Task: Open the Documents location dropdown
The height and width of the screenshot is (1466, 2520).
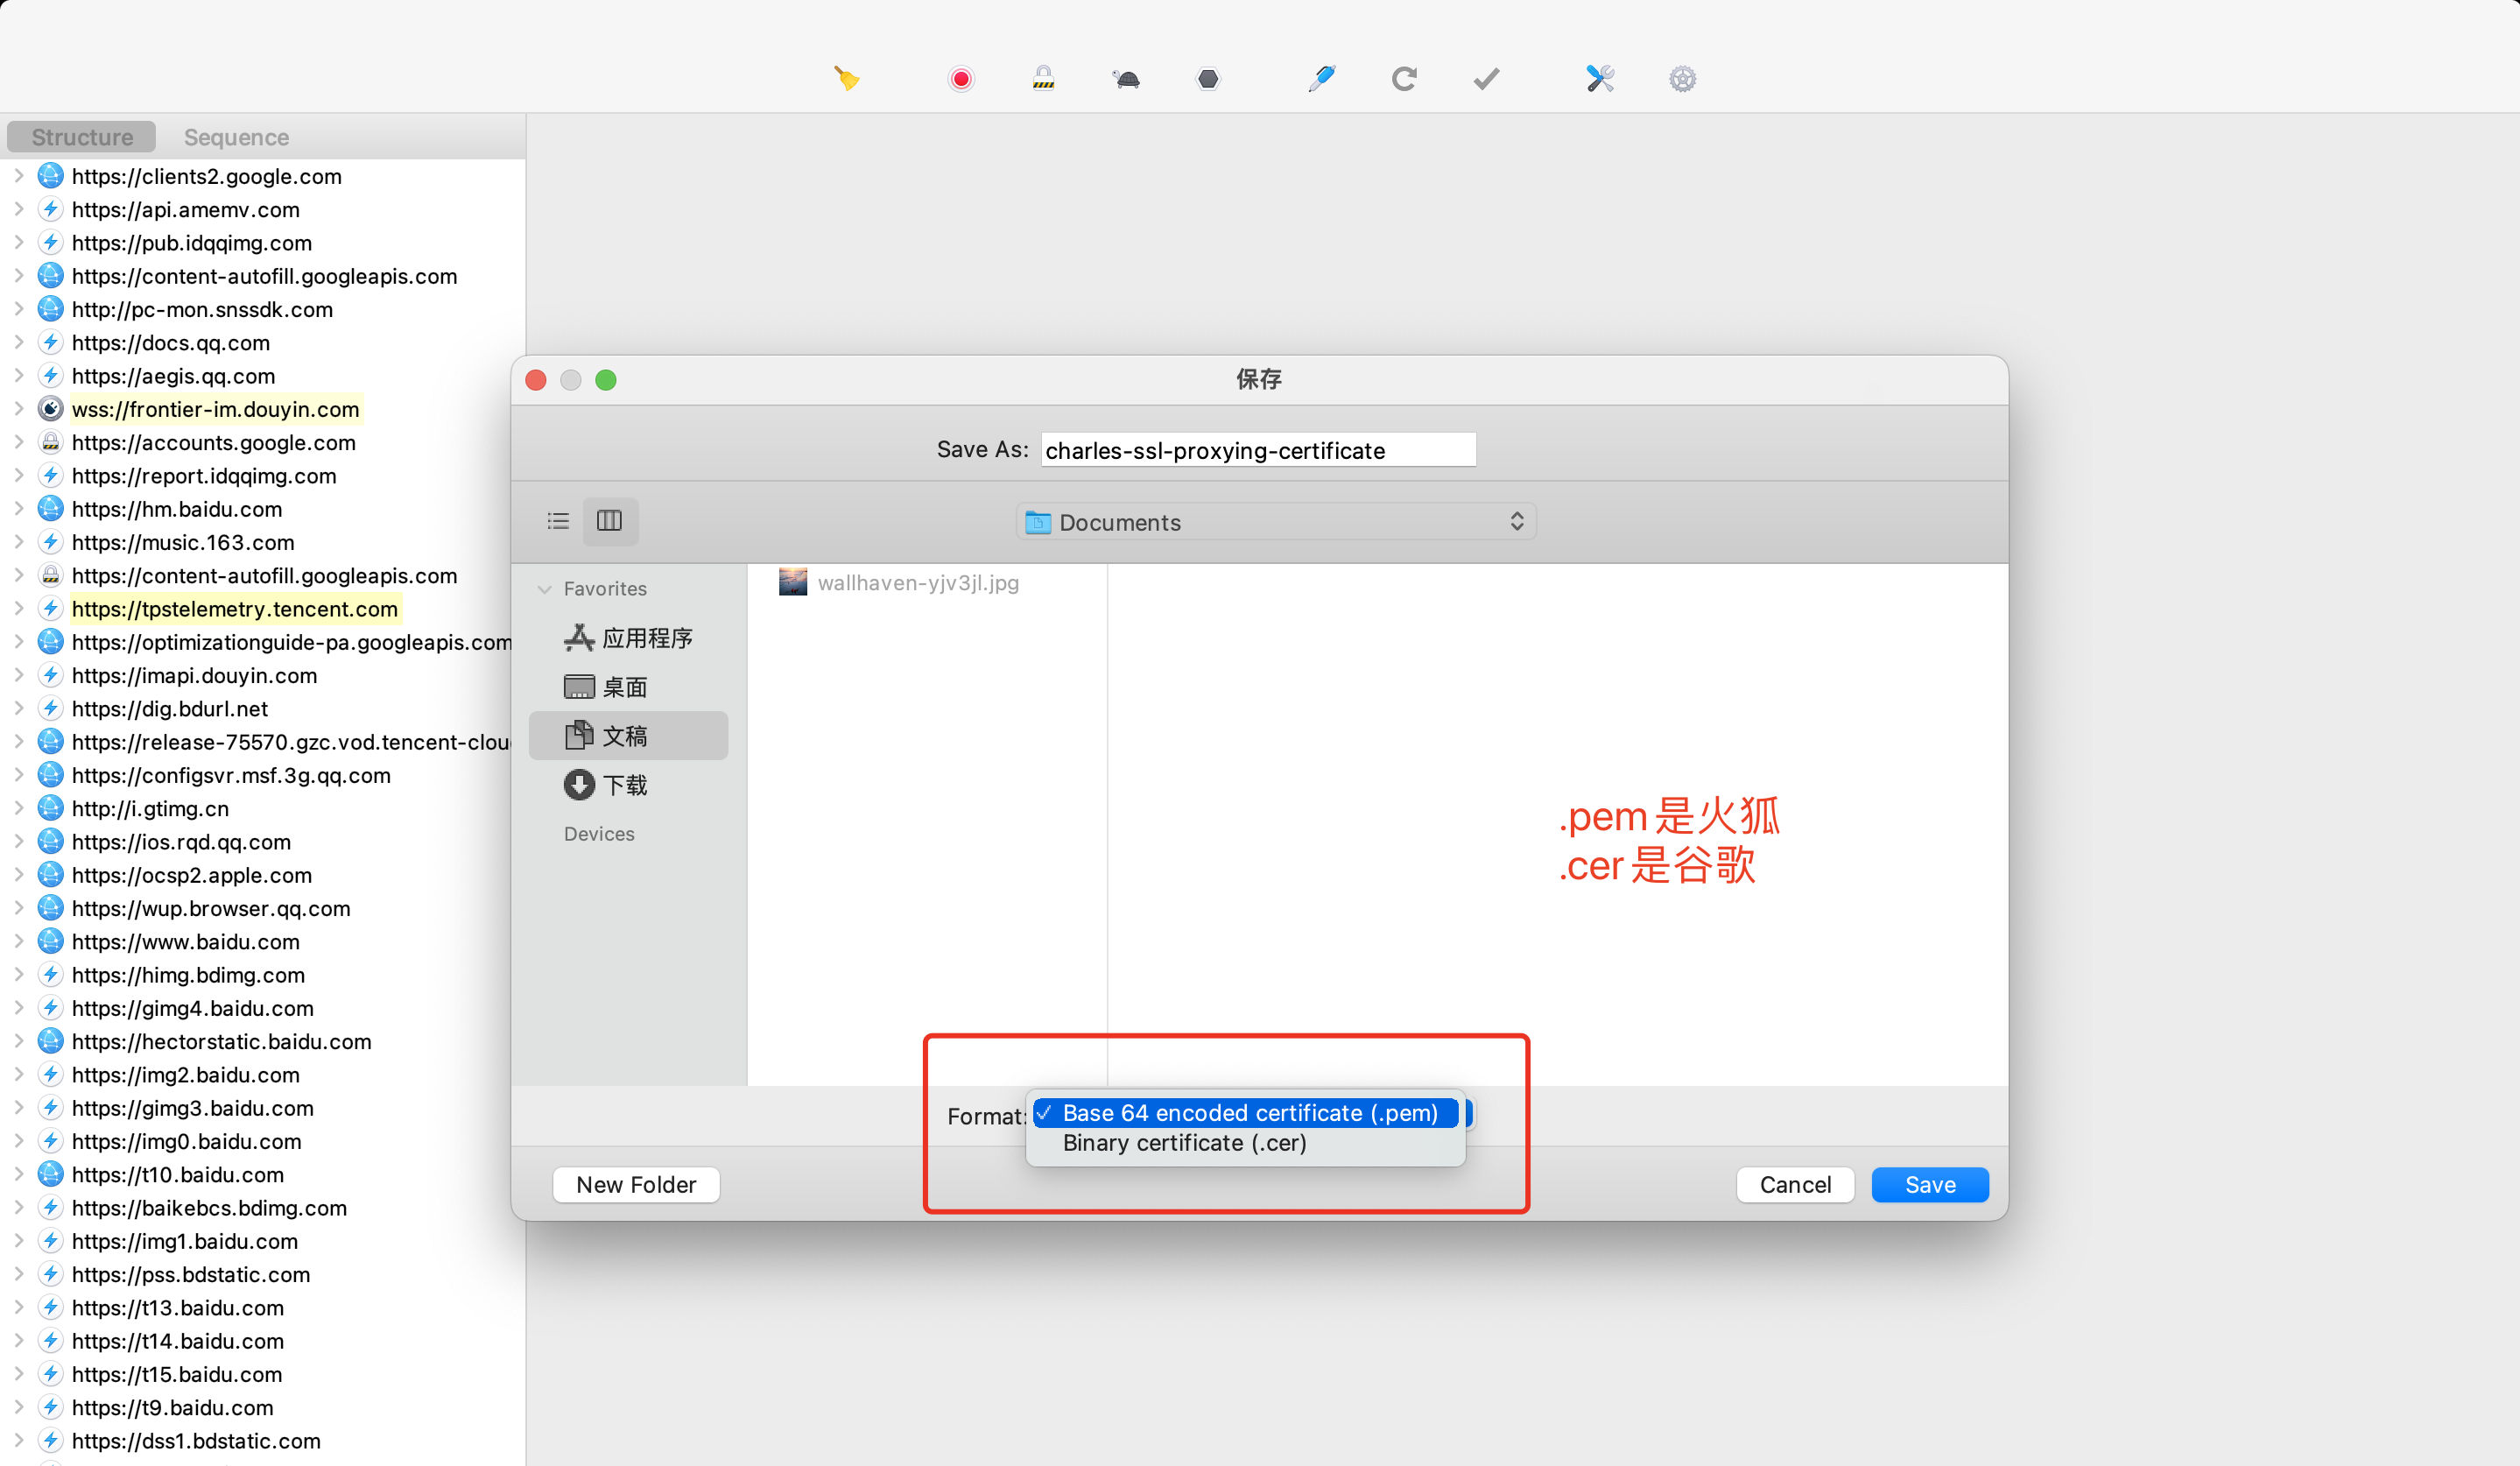Action: click(x=1276, y=522)
